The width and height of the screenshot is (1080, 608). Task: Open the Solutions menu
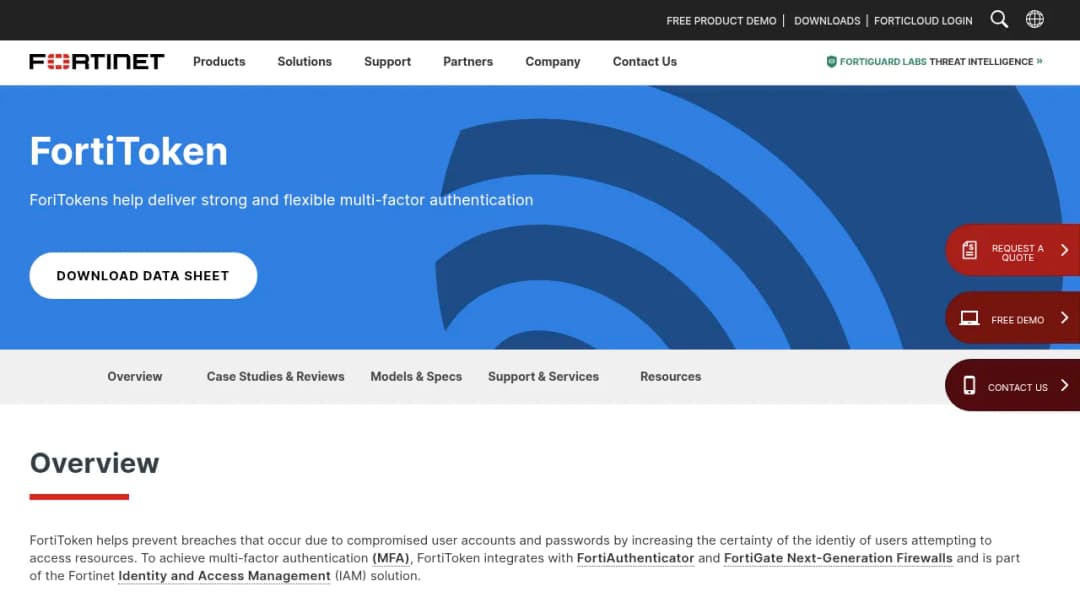pos(304,61)
